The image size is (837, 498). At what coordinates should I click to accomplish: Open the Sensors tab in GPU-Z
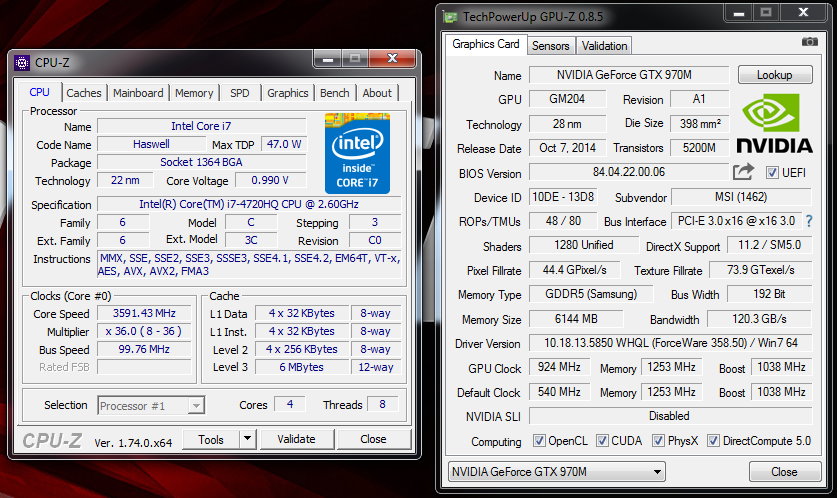[550, 46]
